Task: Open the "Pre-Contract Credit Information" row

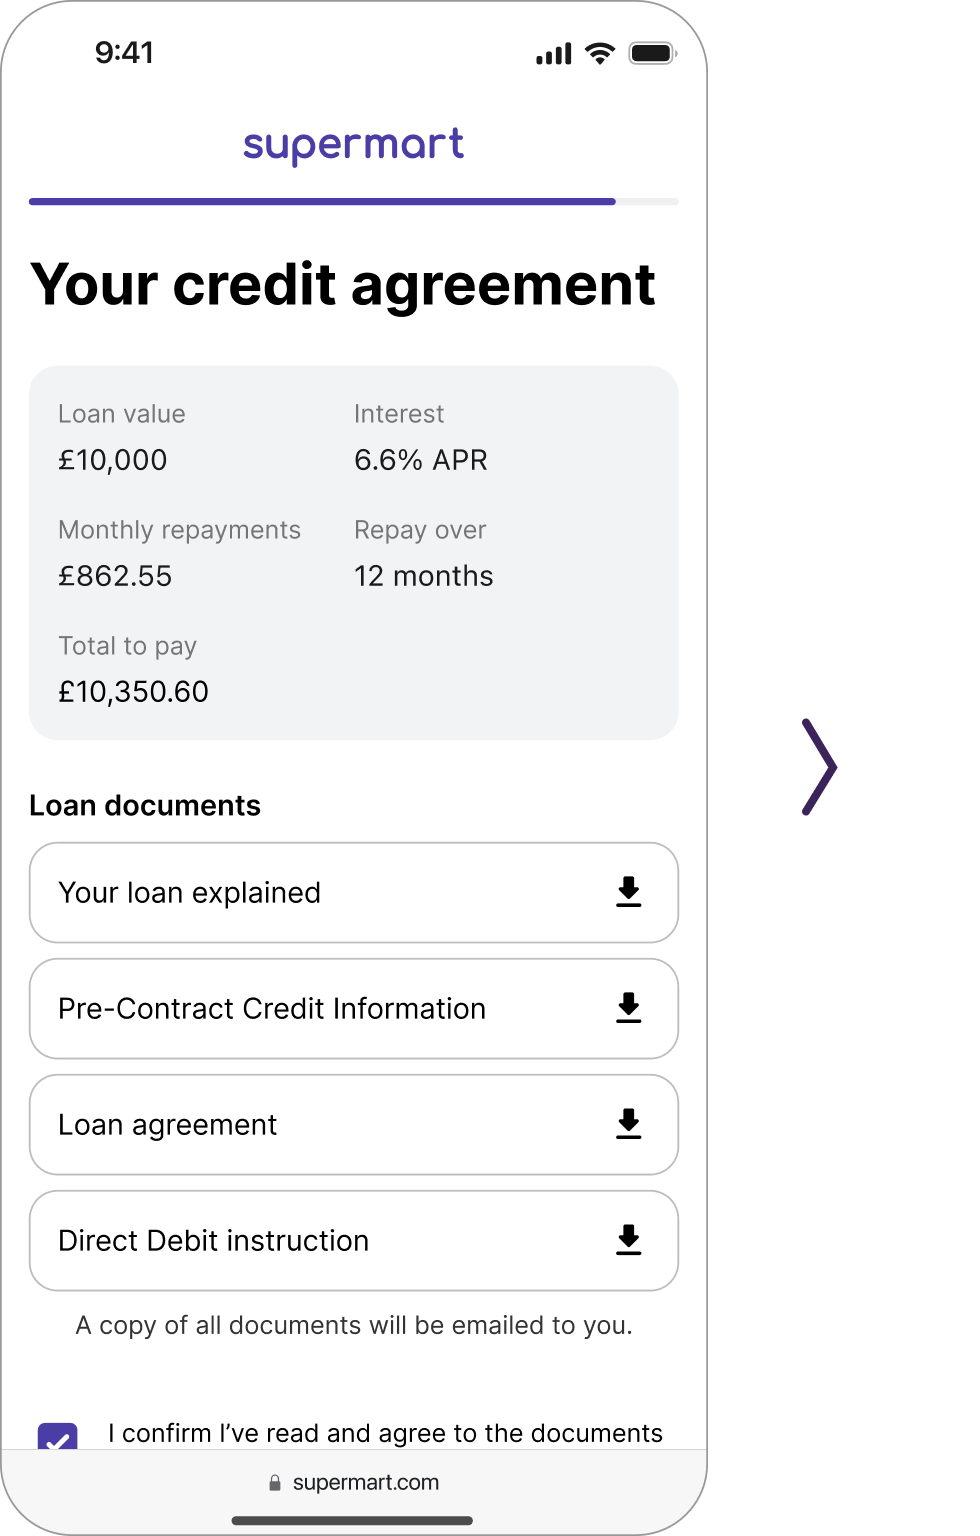Action: click(x=300, y=1009)
